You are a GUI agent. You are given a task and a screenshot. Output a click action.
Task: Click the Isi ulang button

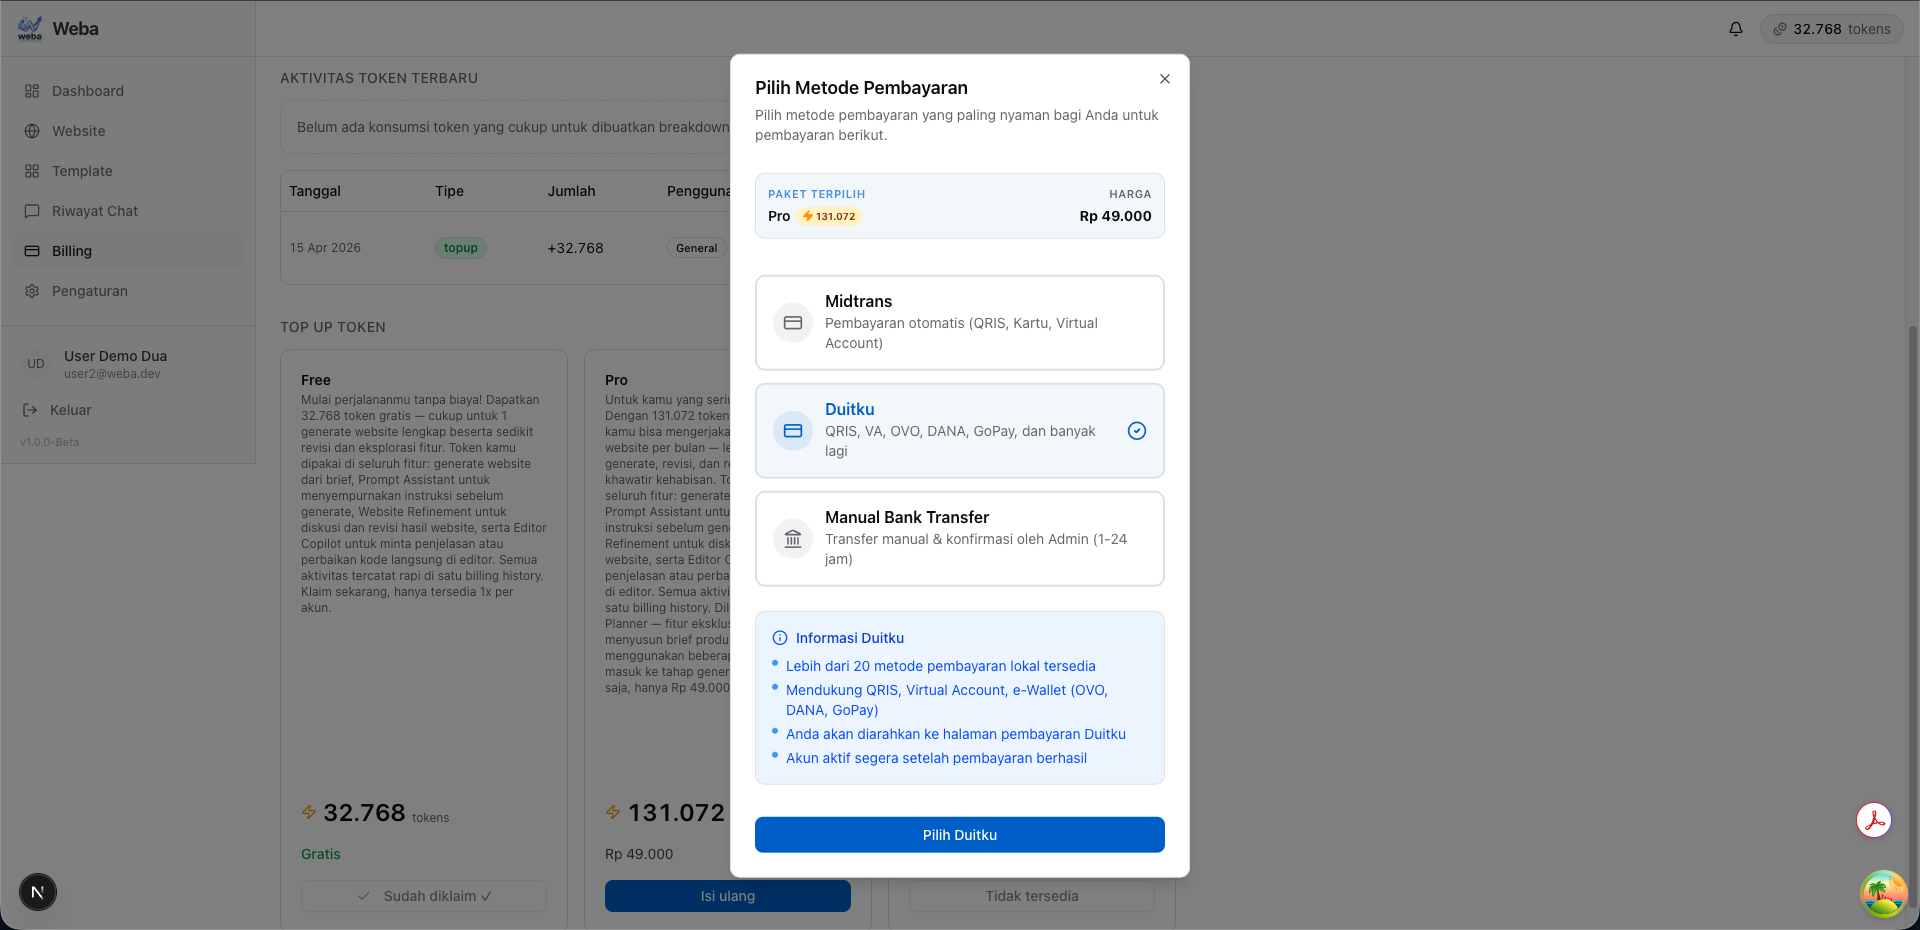728,896
